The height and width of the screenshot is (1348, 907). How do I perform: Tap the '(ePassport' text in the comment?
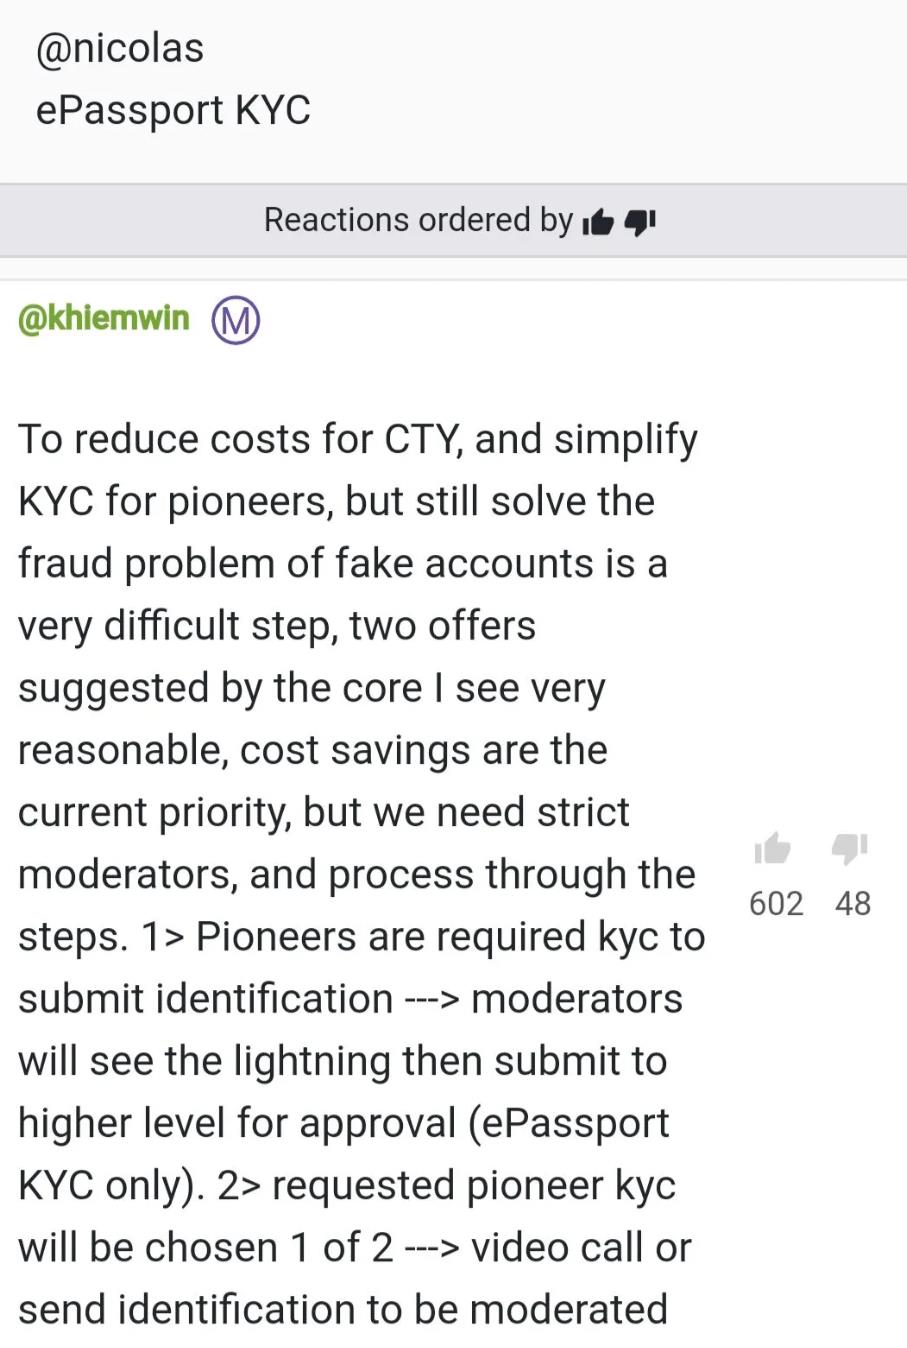click(x=569, y=1123)
